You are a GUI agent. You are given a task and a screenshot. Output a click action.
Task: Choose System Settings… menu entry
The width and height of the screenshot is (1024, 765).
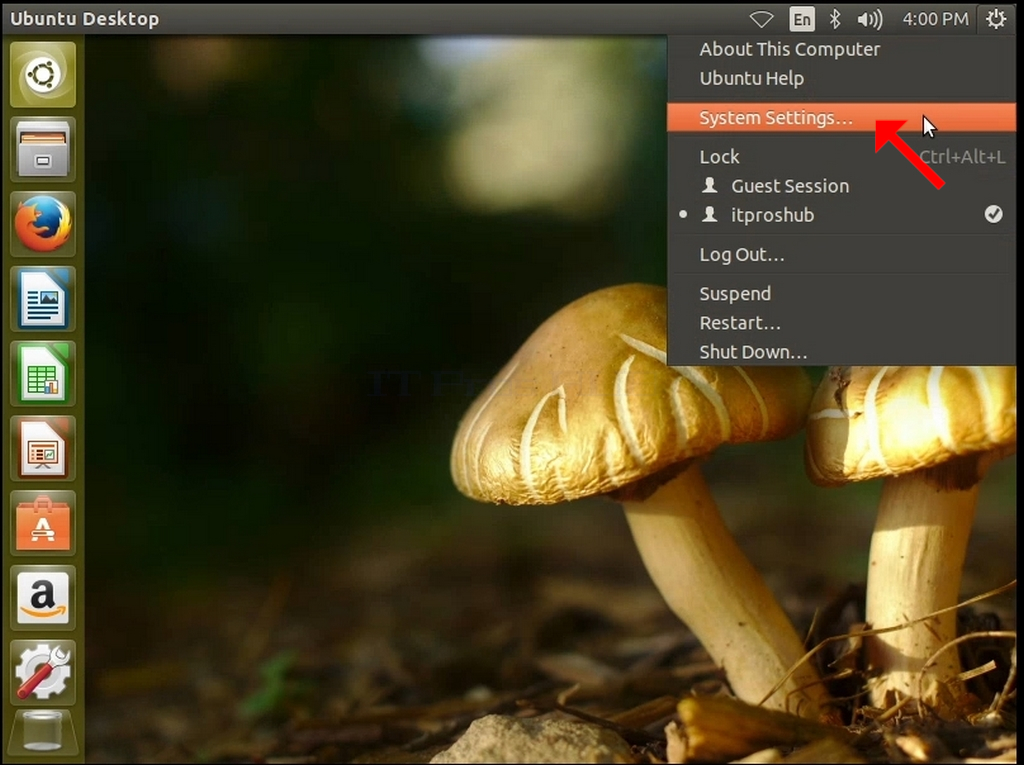pyautogui.click(x=841, y=118)
